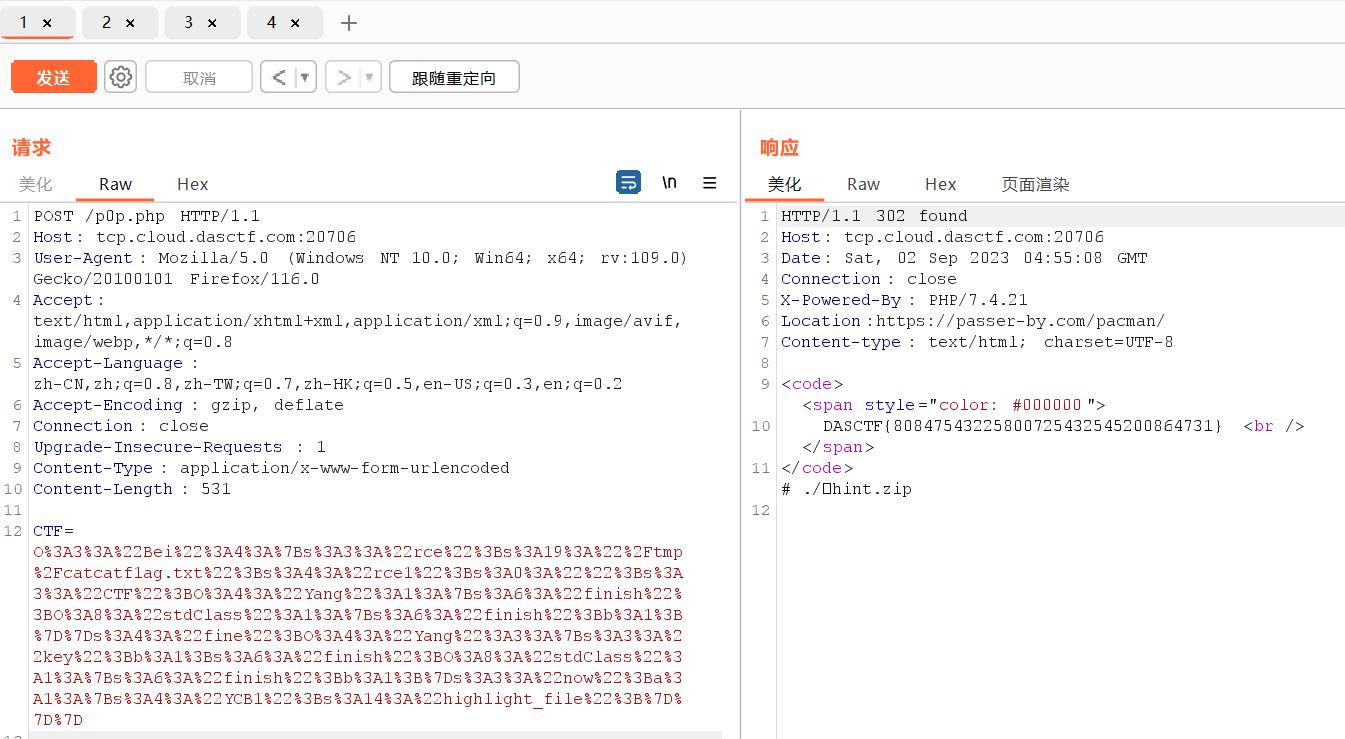Viewport: 1345px width, 739px height.
Task: Click the 跟随重定向 follow redirection button
Action: point(454,77)
